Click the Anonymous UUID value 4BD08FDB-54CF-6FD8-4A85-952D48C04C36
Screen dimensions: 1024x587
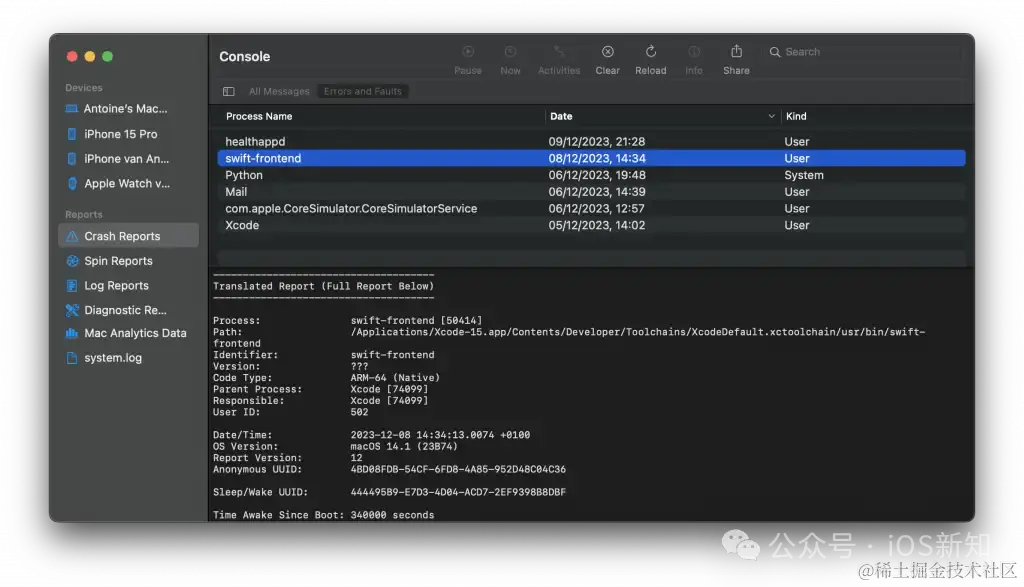click(458, 469)
